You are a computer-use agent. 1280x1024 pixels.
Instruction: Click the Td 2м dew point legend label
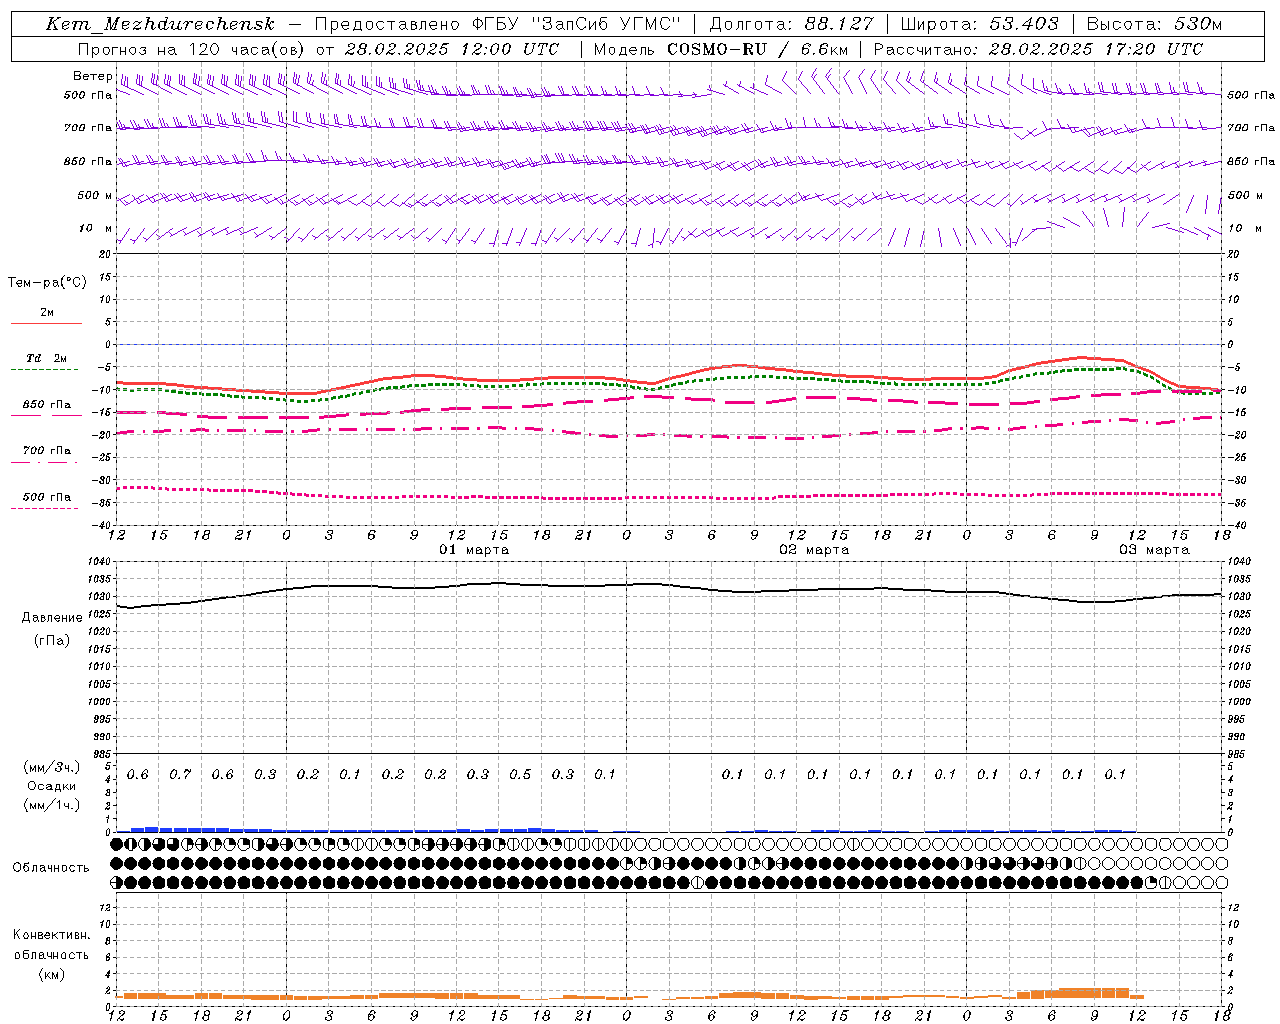pyautogui.click(x=47, y=358)
